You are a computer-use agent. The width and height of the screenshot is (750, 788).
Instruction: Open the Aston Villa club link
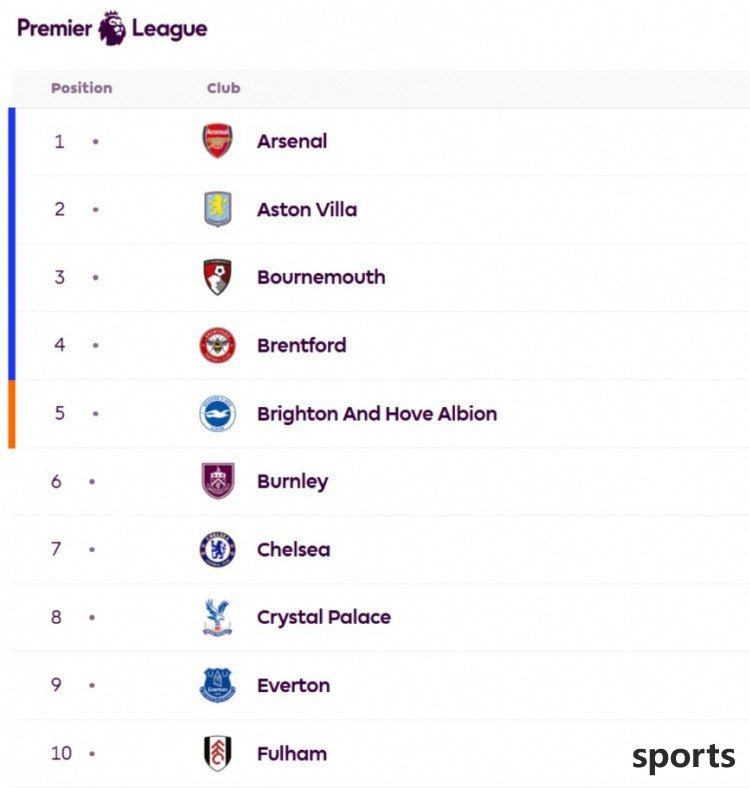[x=307, y=210]
